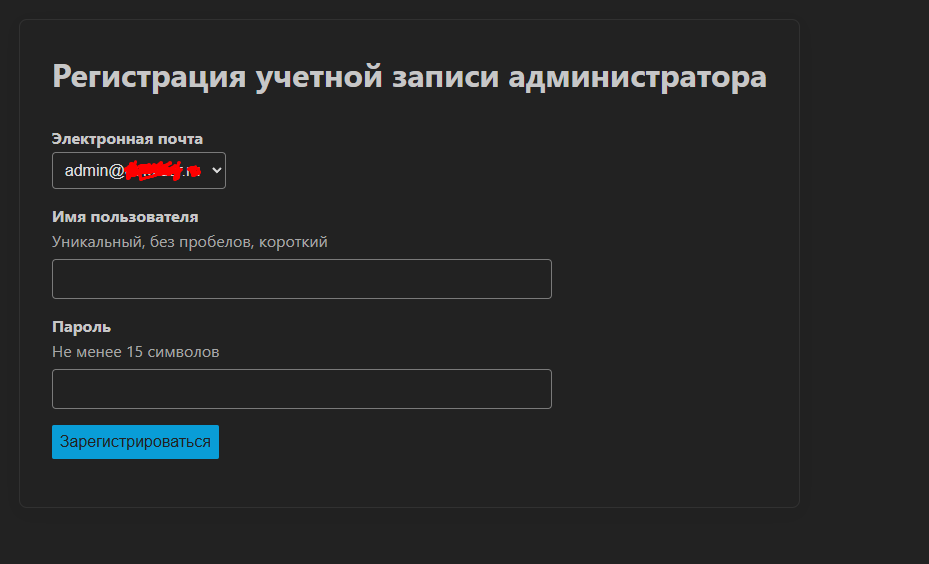Viewport: 929px width, 564px height.
Task: Open the Электронная почта email dropdown
Action: 139,171
